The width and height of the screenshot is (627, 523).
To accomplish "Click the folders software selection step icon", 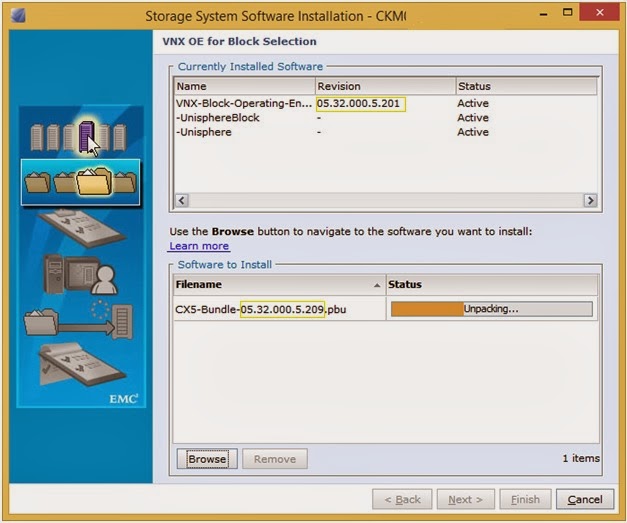I will coord(80,182).
